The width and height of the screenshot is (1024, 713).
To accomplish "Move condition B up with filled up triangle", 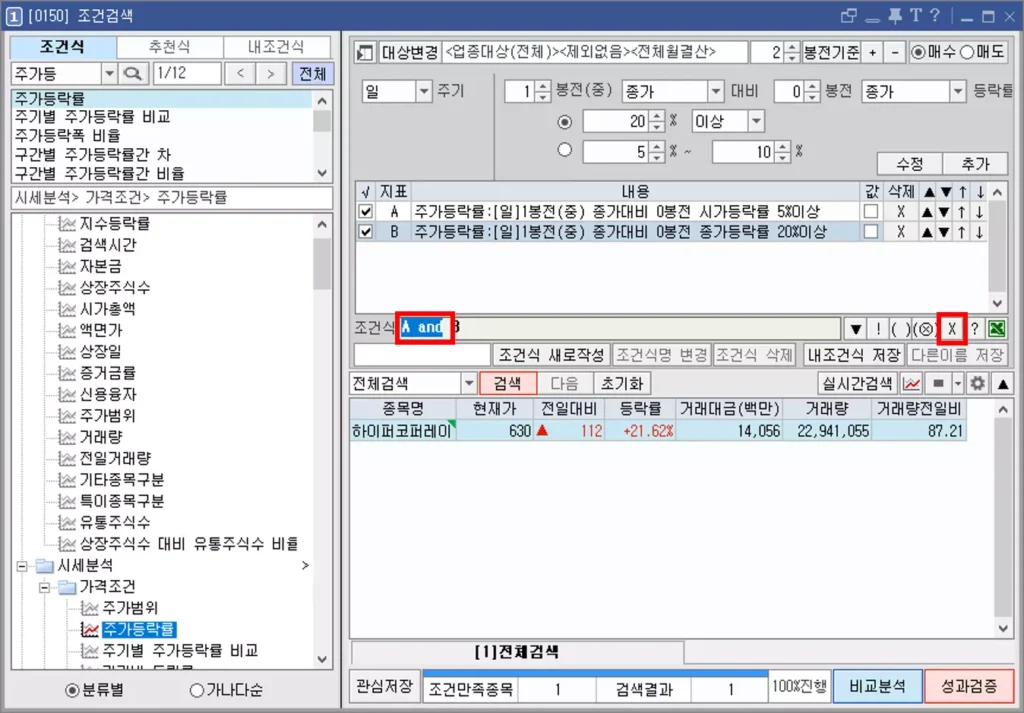I will coord(927,231).
